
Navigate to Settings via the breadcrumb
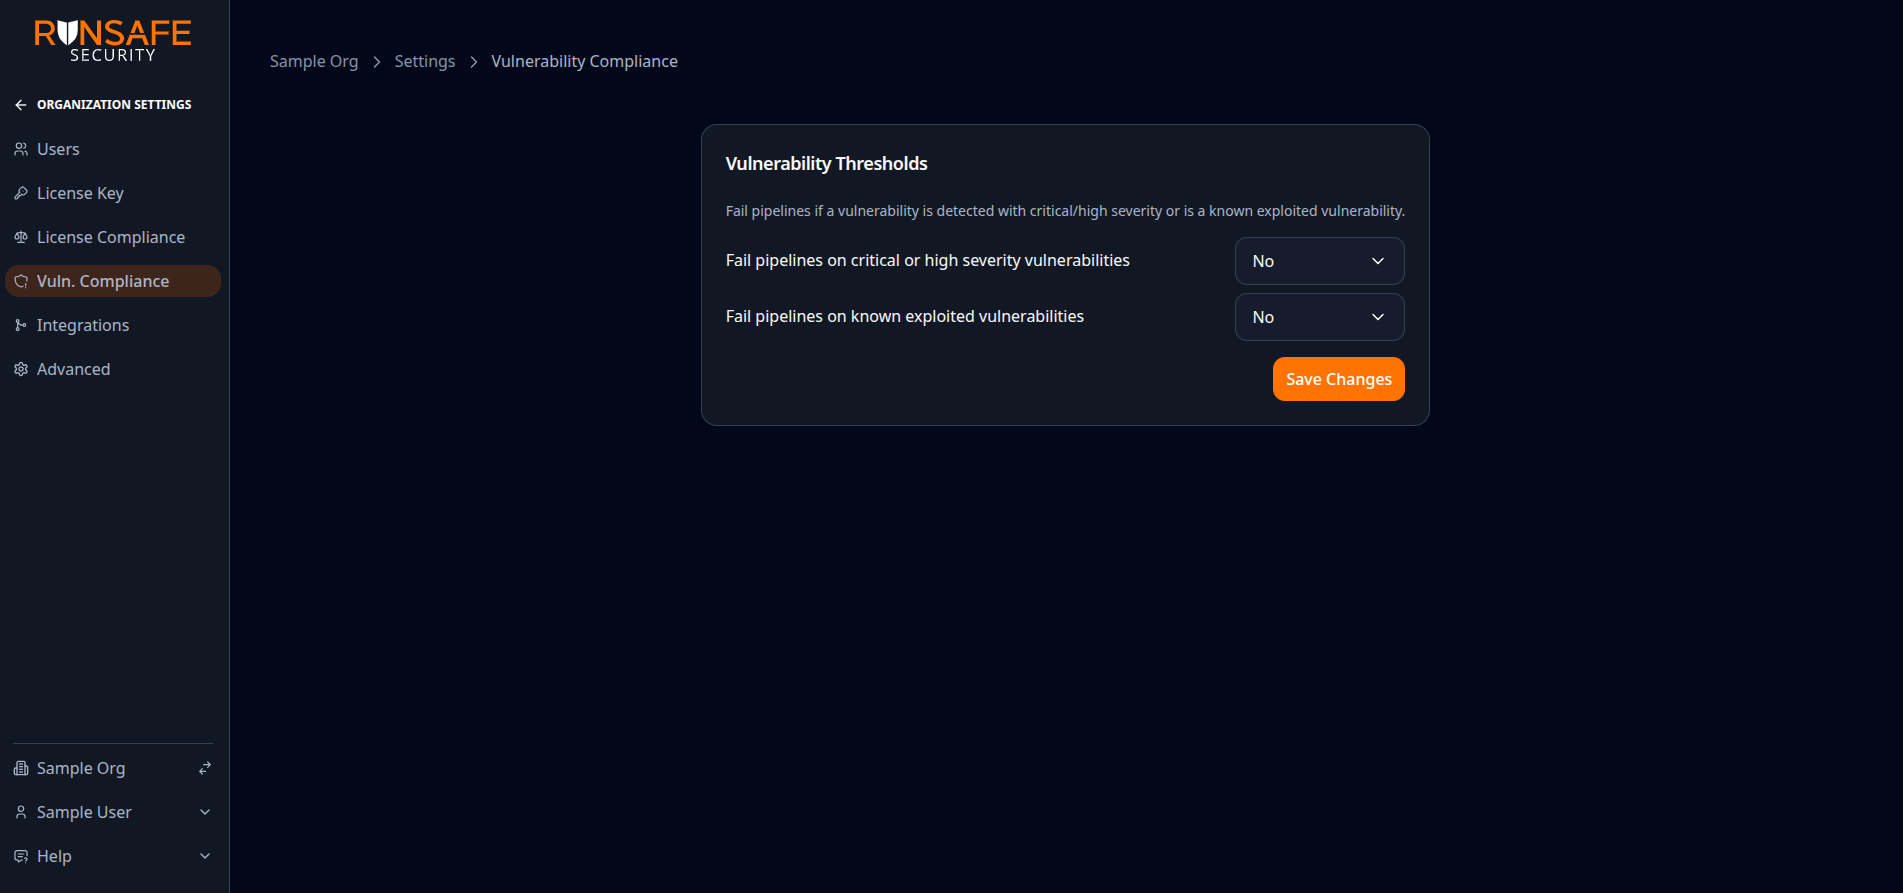tap(424, 61)
